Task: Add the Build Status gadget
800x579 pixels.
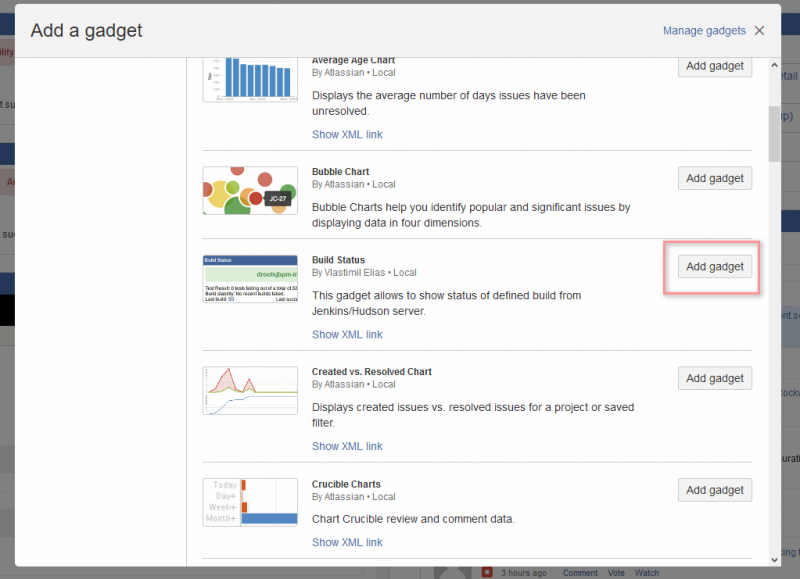Action: point(715,266)
